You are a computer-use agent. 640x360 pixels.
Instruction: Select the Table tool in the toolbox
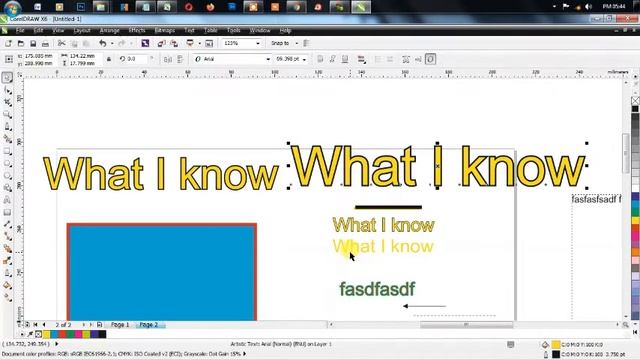tap(7, 212)
